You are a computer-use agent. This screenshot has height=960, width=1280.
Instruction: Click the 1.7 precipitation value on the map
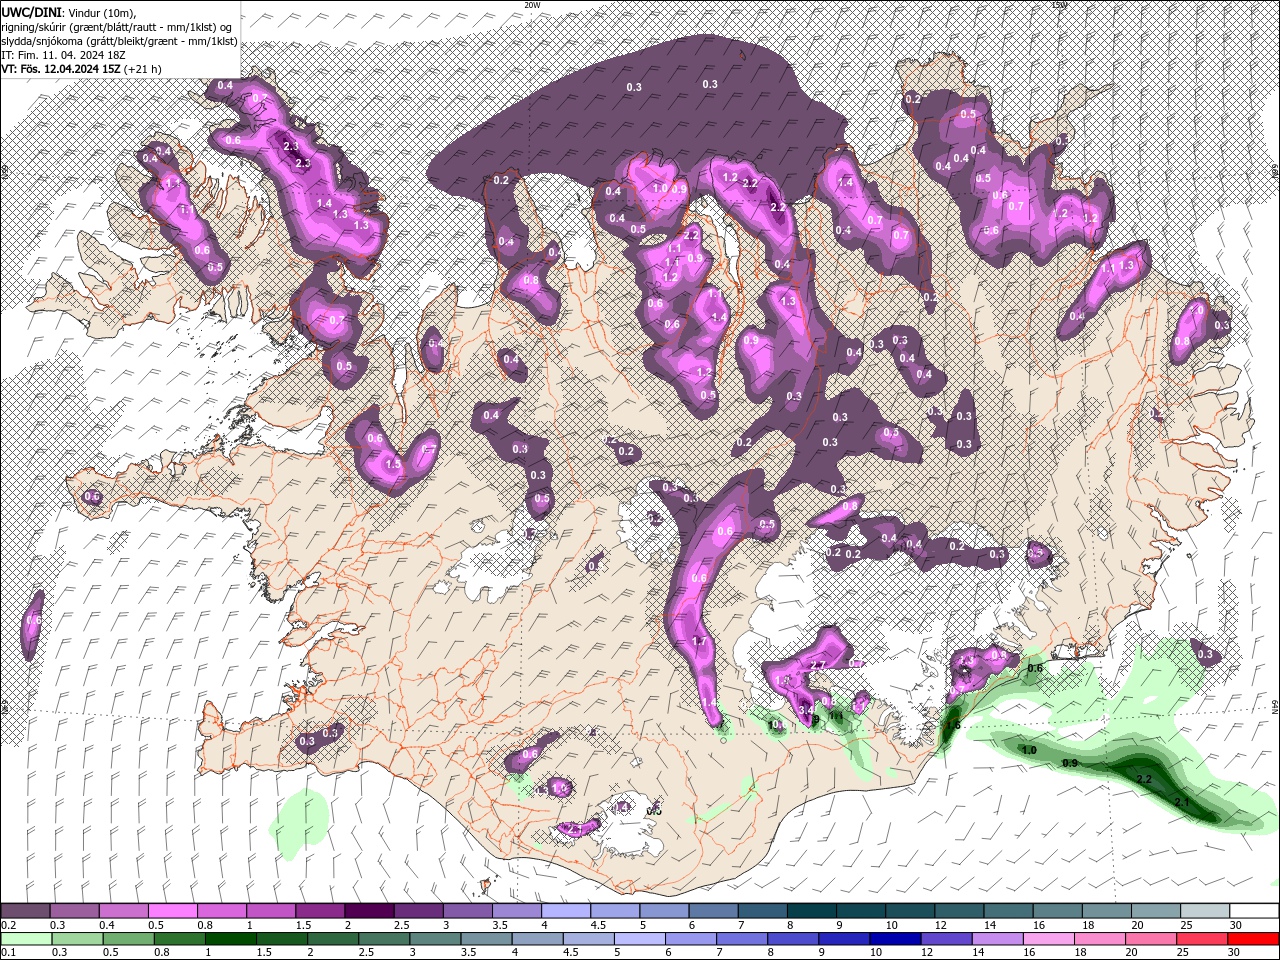[699, 642]
